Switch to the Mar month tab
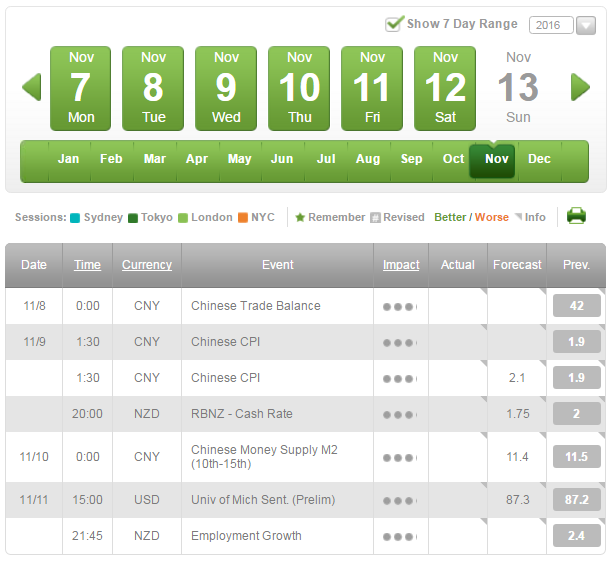 155,159
